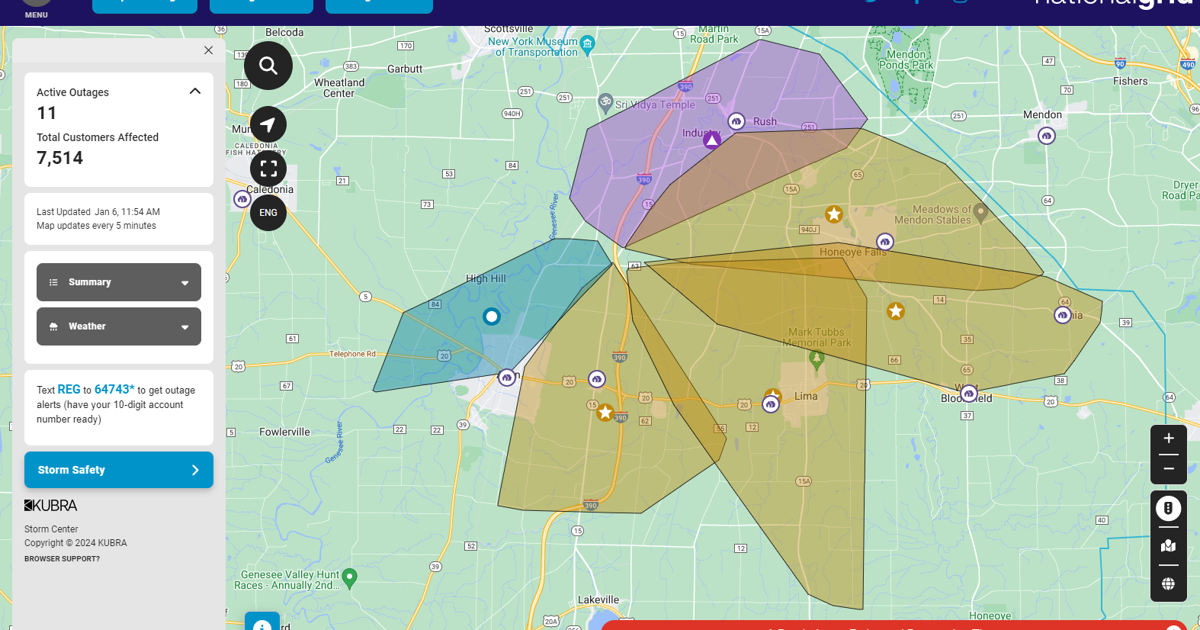Viewport: 1200px width, 630px height.
Task: Click the locate me arrow icon
Action: [268, 125]
